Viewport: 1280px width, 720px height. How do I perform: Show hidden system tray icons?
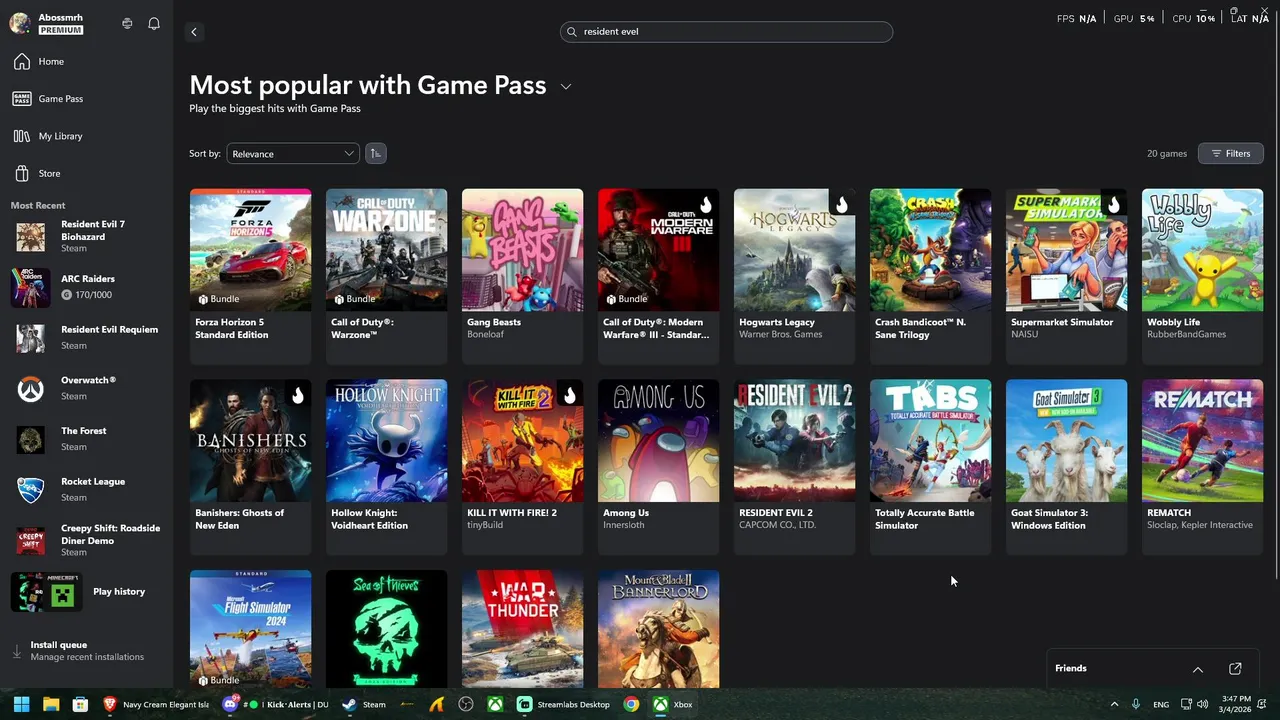1114,704
